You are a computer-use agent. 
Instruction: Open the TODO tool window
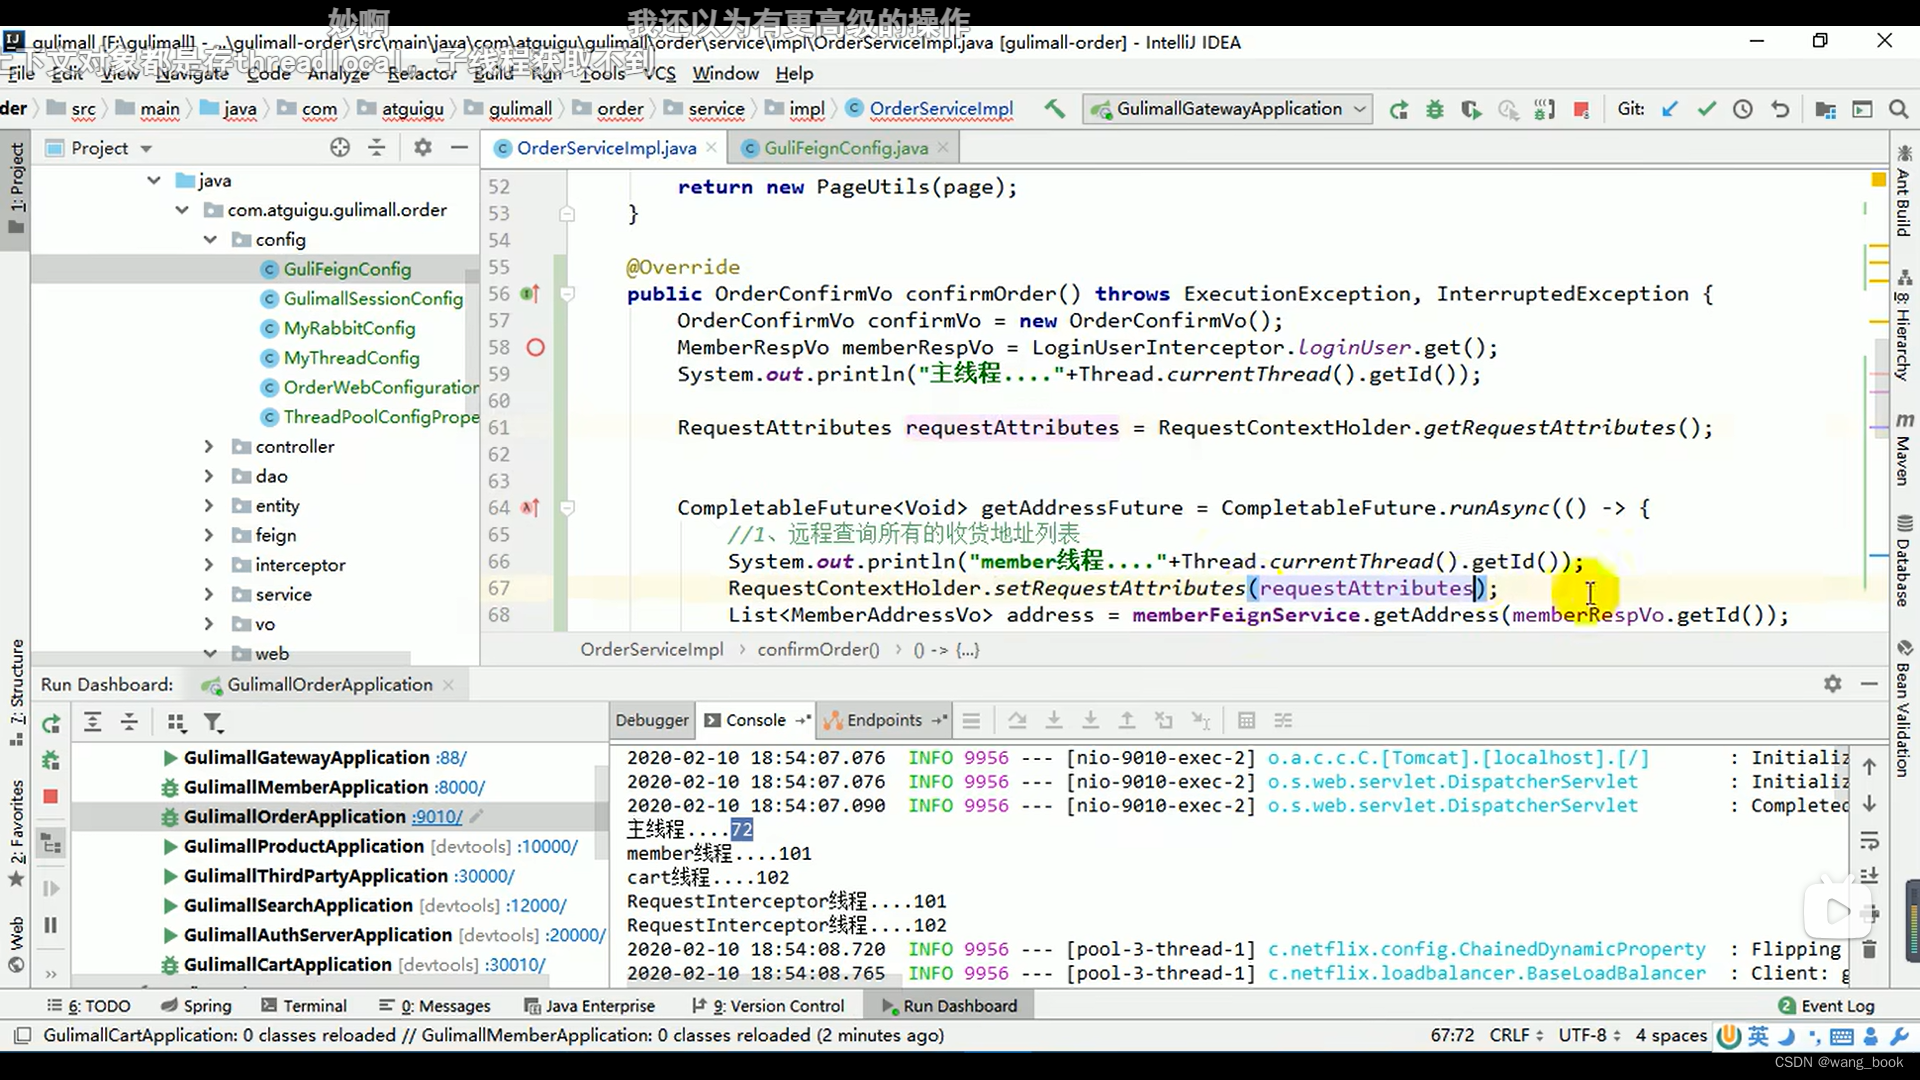pyautogui.click(x=89, y=1006)
